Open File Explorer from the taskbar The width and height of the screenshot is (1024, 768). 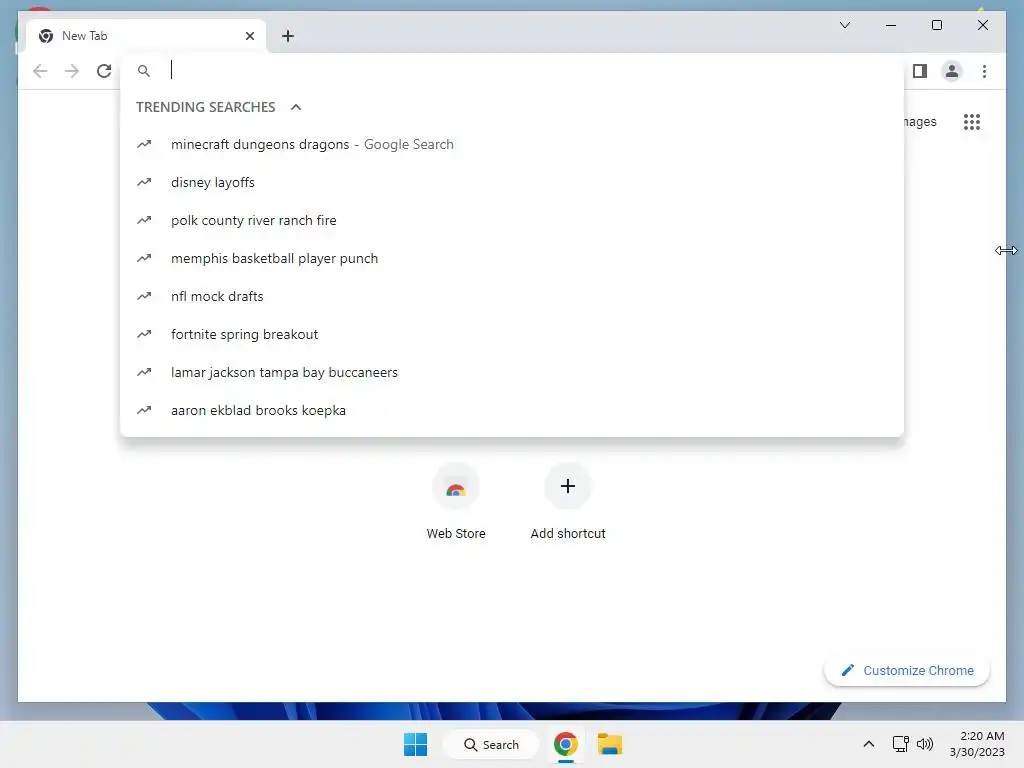point(609,744)
